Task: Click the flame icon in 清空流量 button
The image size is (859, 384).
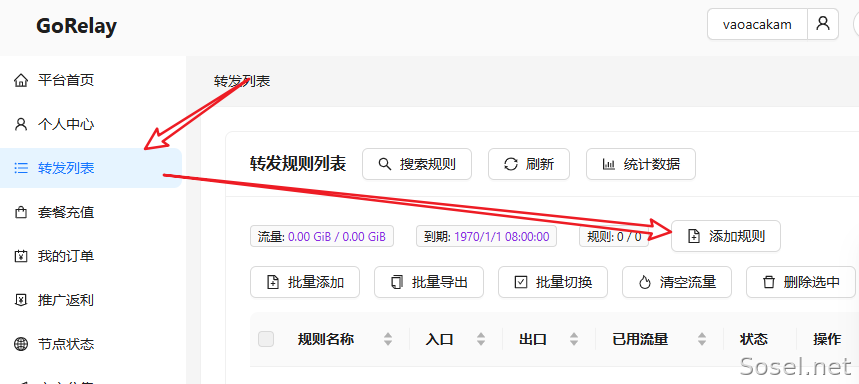Action: click(645, 282)
